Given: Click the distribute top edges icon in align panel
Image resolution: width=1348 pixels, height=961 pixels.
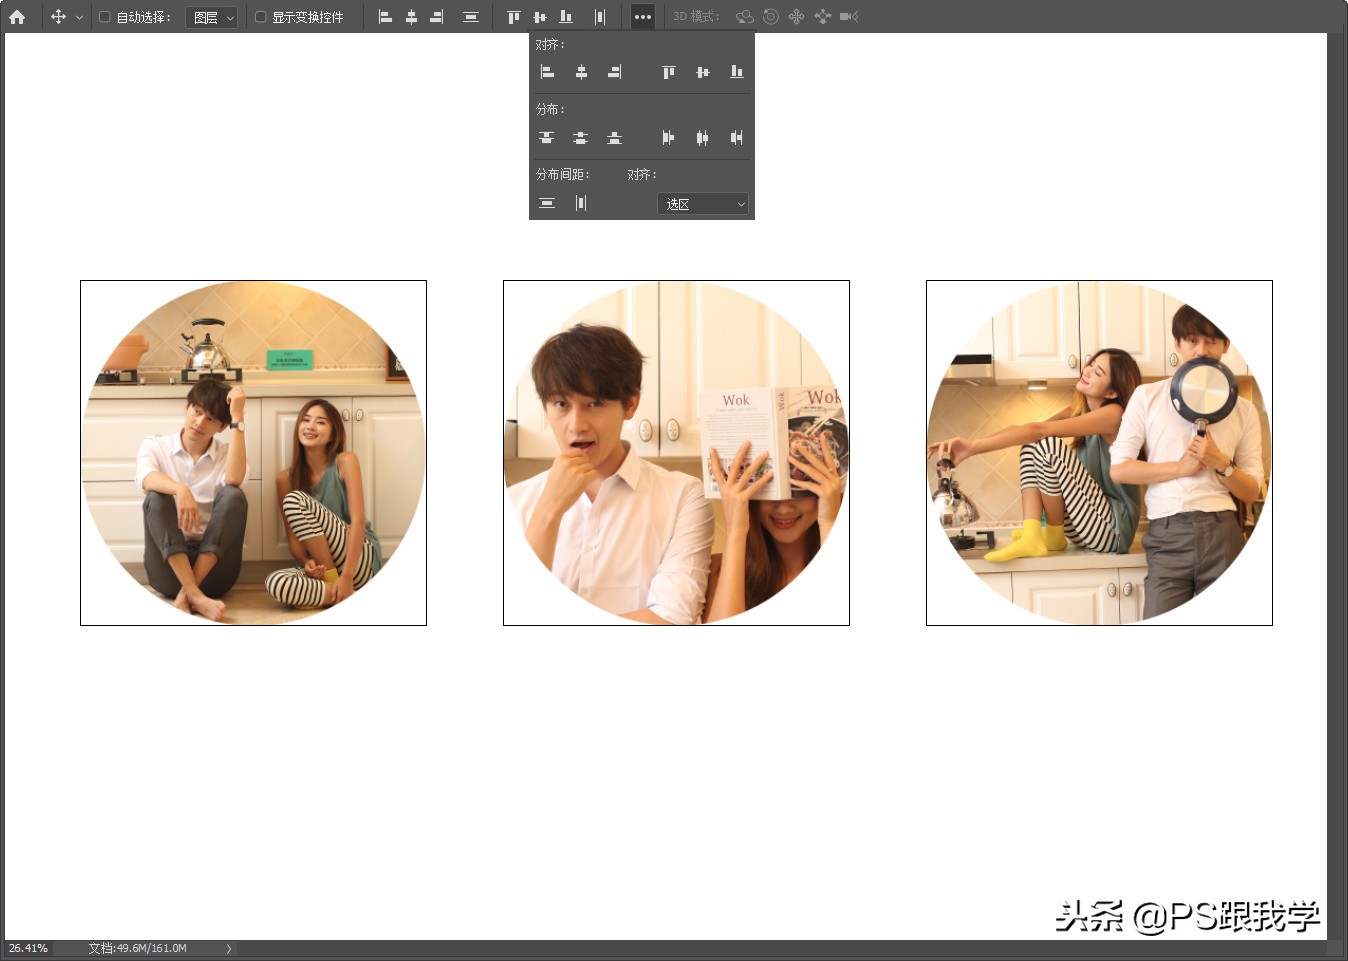Looking at the screenshot, I should point(547,137).
